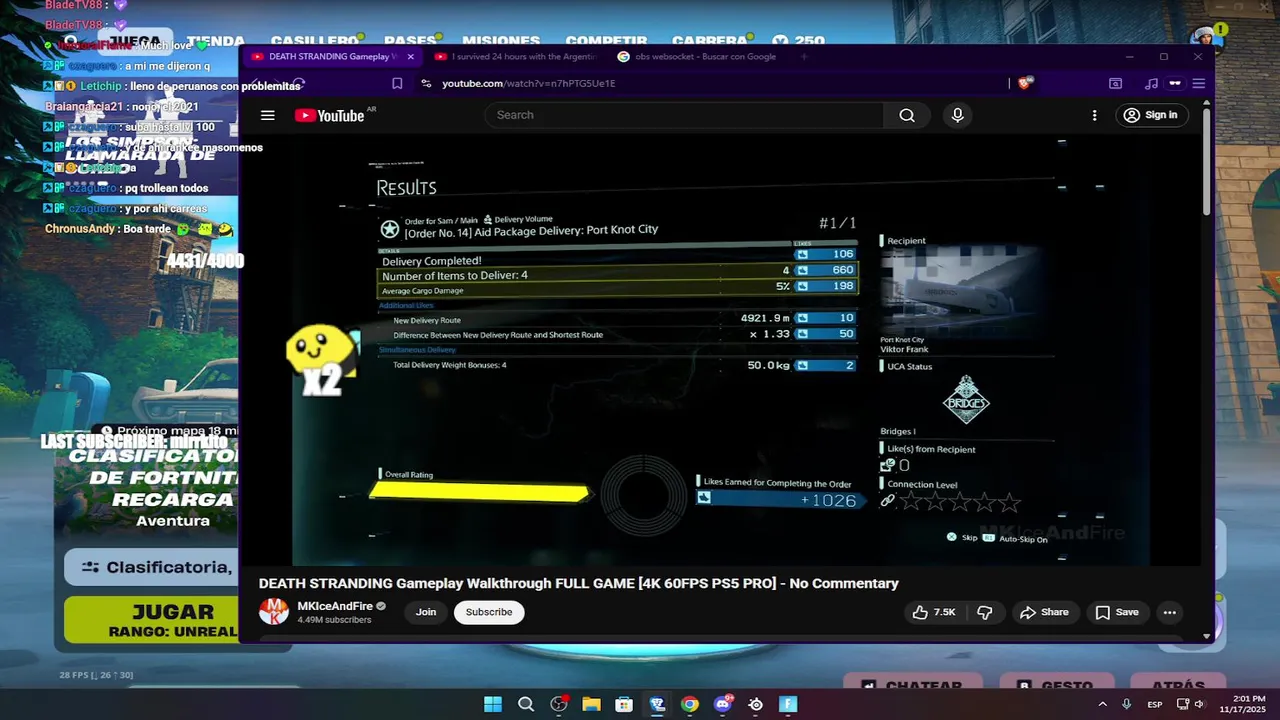Go to the YouTube home logo
Image resolution: width=1280 pixels, height=720 pixels.
[x=329, y=115]
